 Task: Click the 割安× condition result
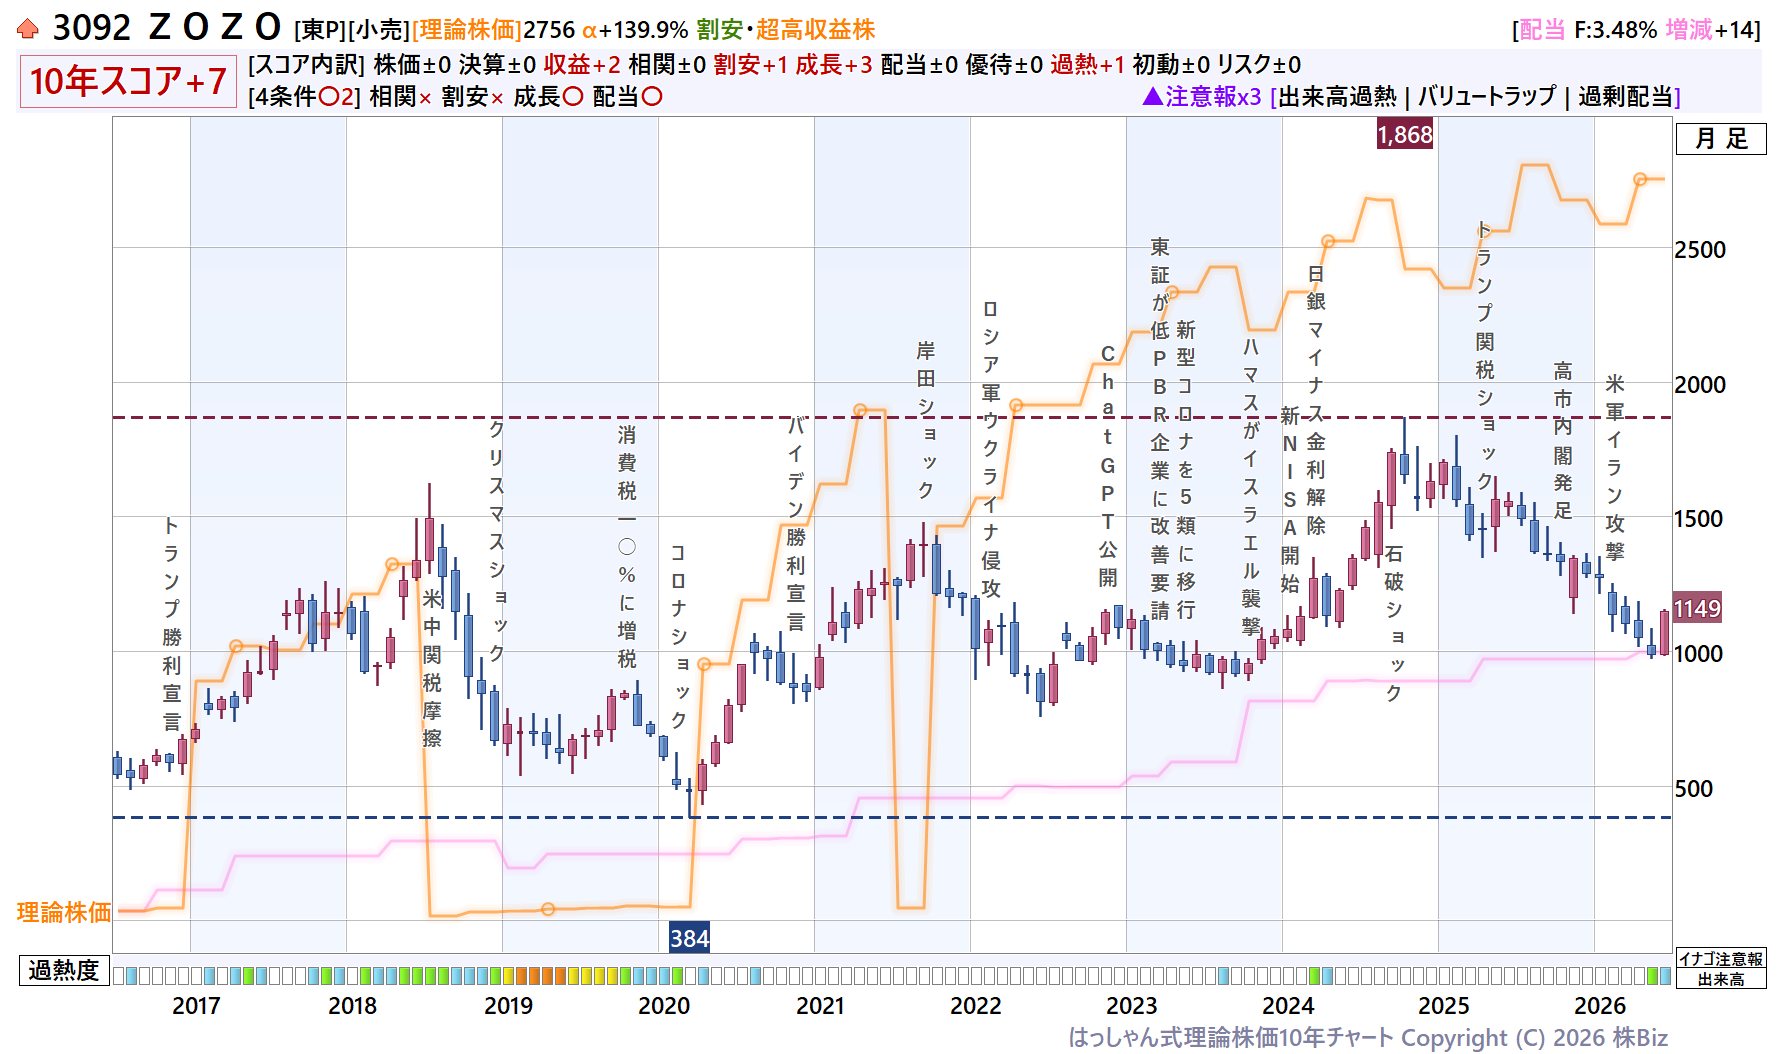pyautogui.click(x=473, y=97)
